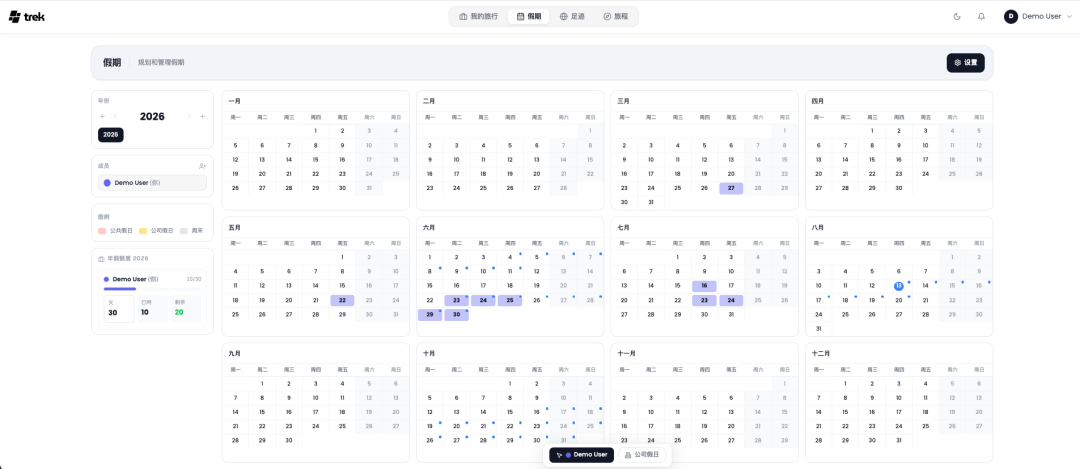Screen dimensions: 1080x469
Task: Click April 15 in 四月 calendar
Action: click(871, 159)
